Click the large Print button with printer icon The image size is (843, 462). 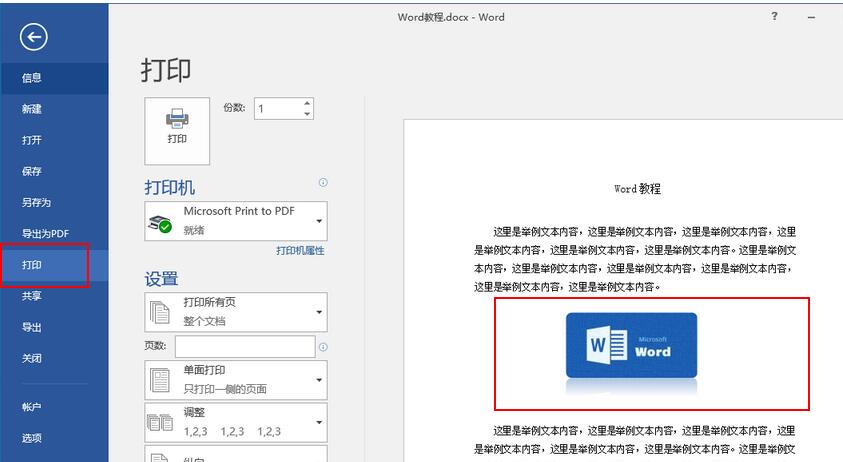pos(177,130)
